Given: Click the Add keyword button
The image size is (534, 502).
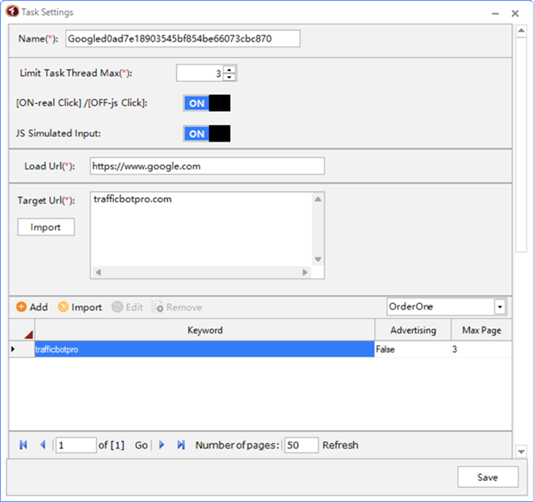Looking at the screenshot, I should point(32,307).
